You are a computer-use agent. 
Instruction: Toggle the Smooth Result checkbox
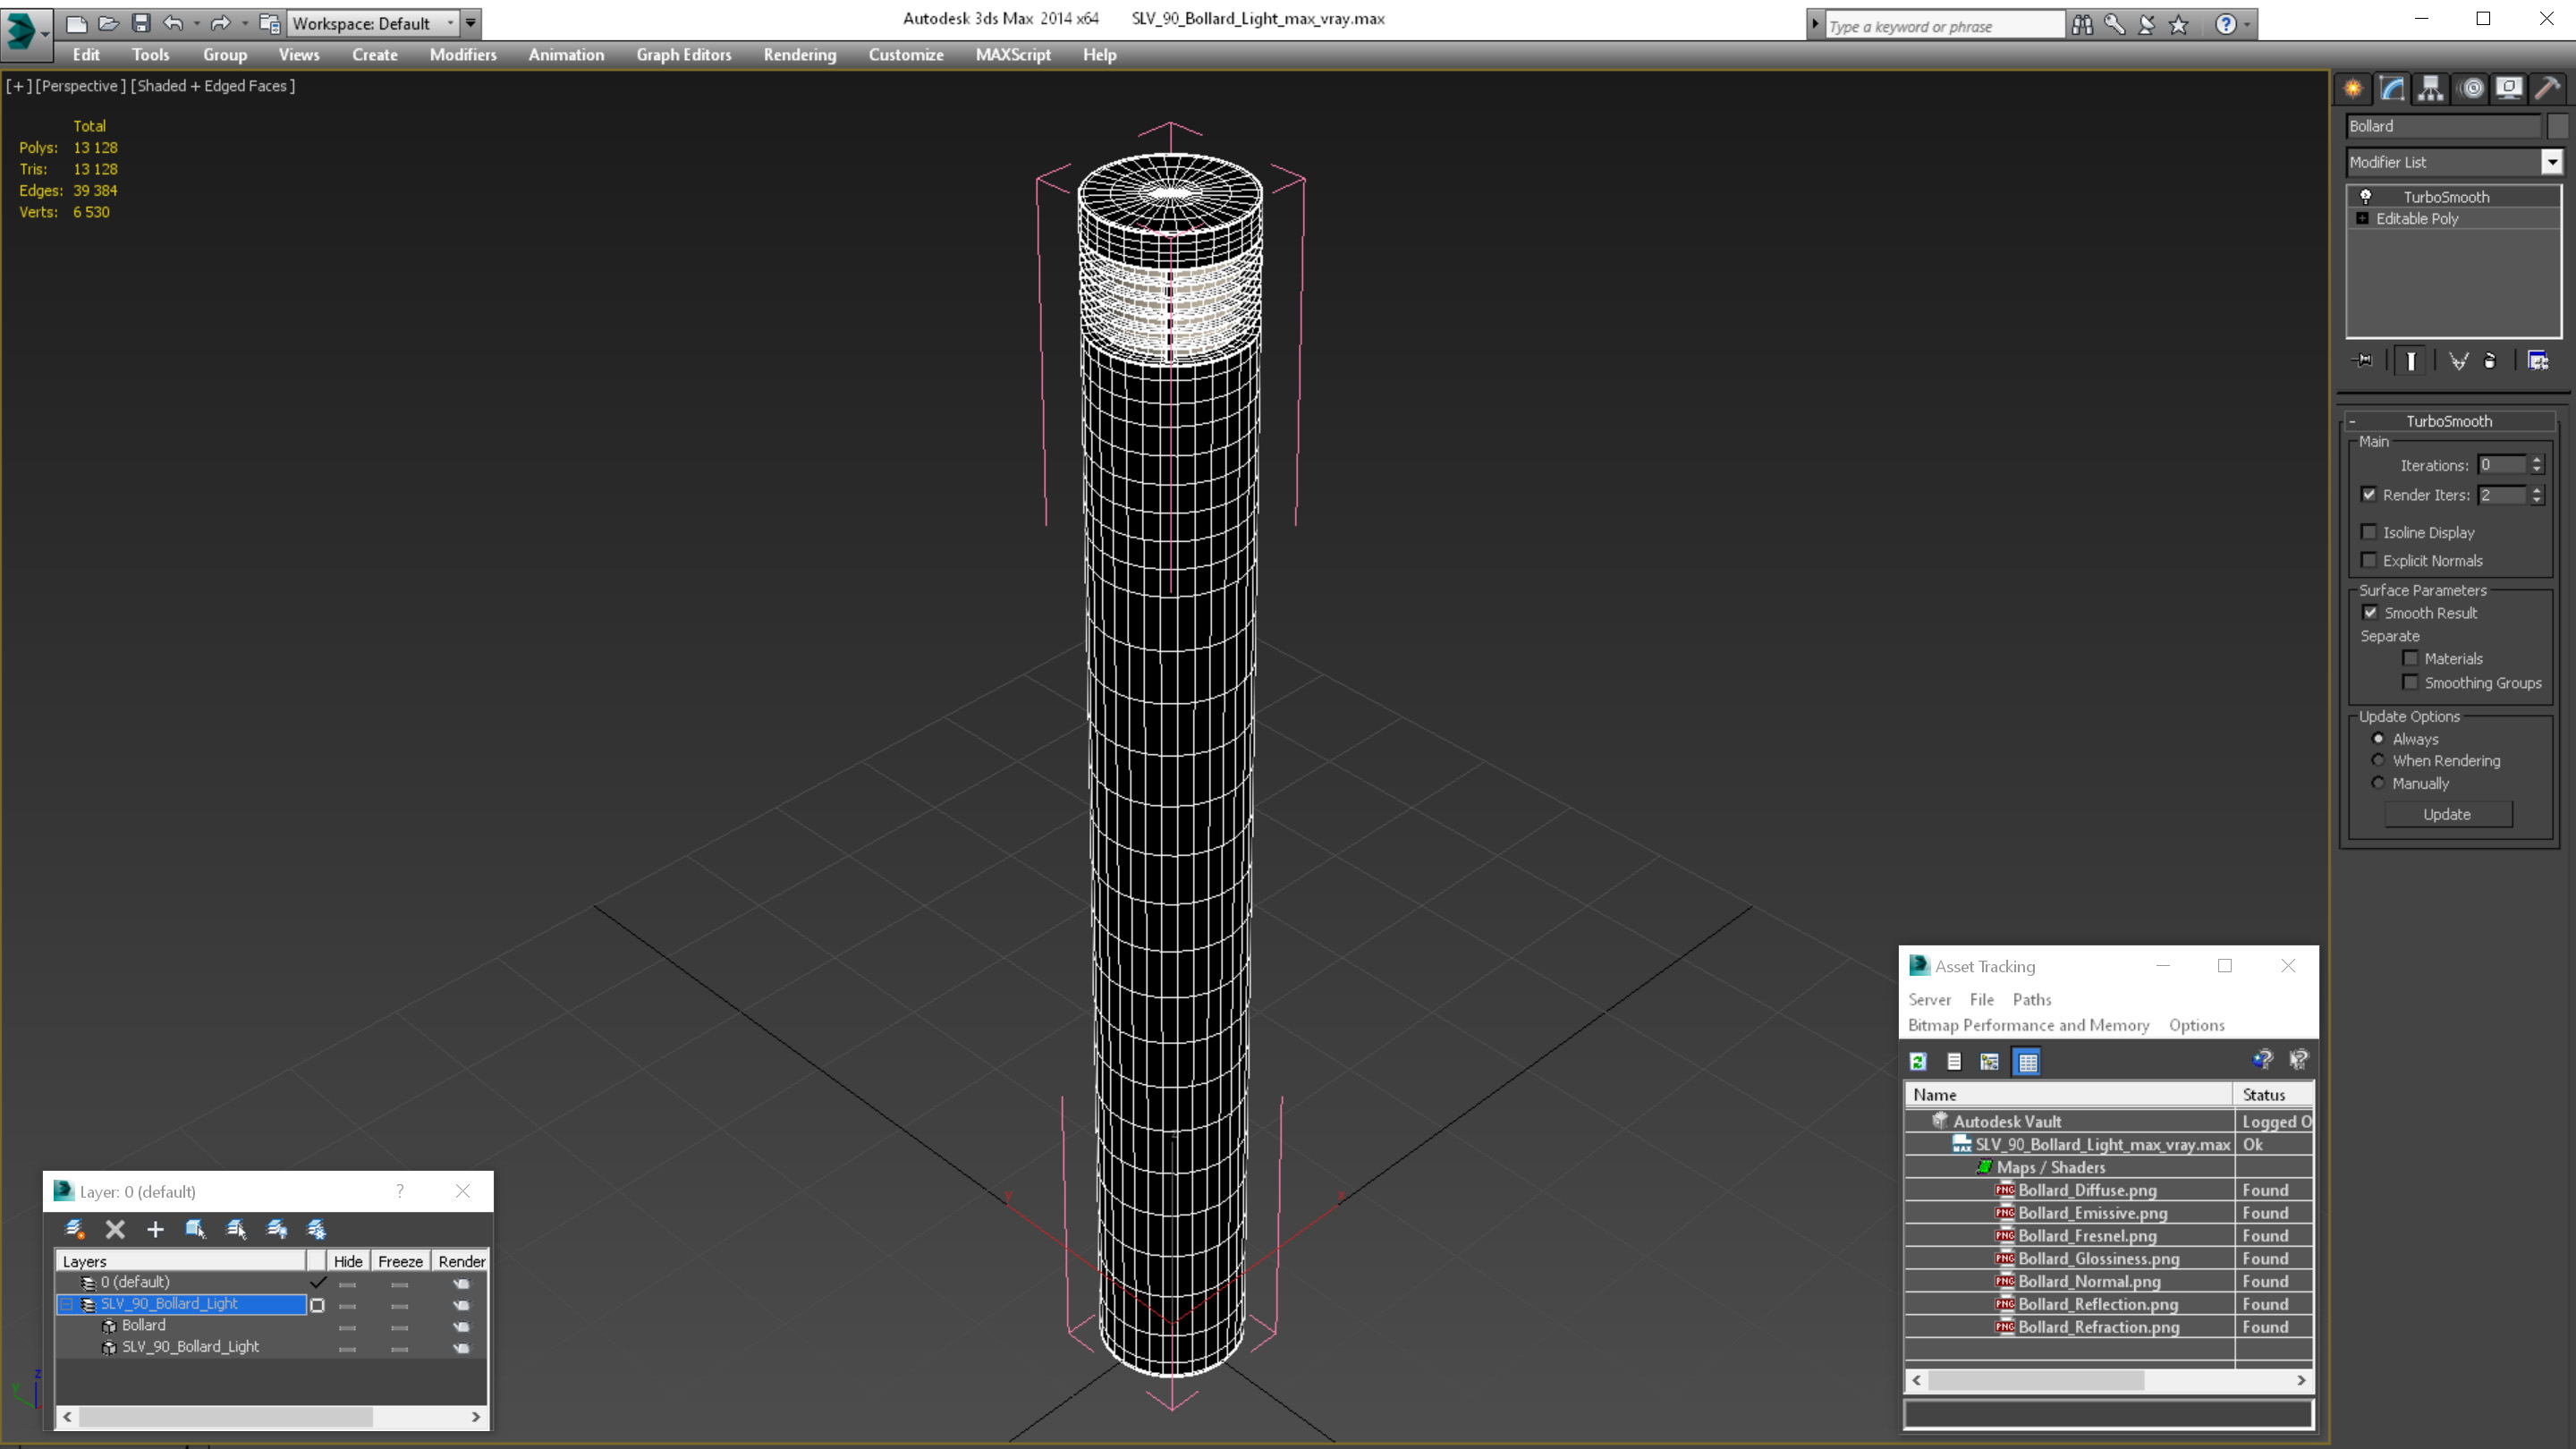tap(2370, 613)
